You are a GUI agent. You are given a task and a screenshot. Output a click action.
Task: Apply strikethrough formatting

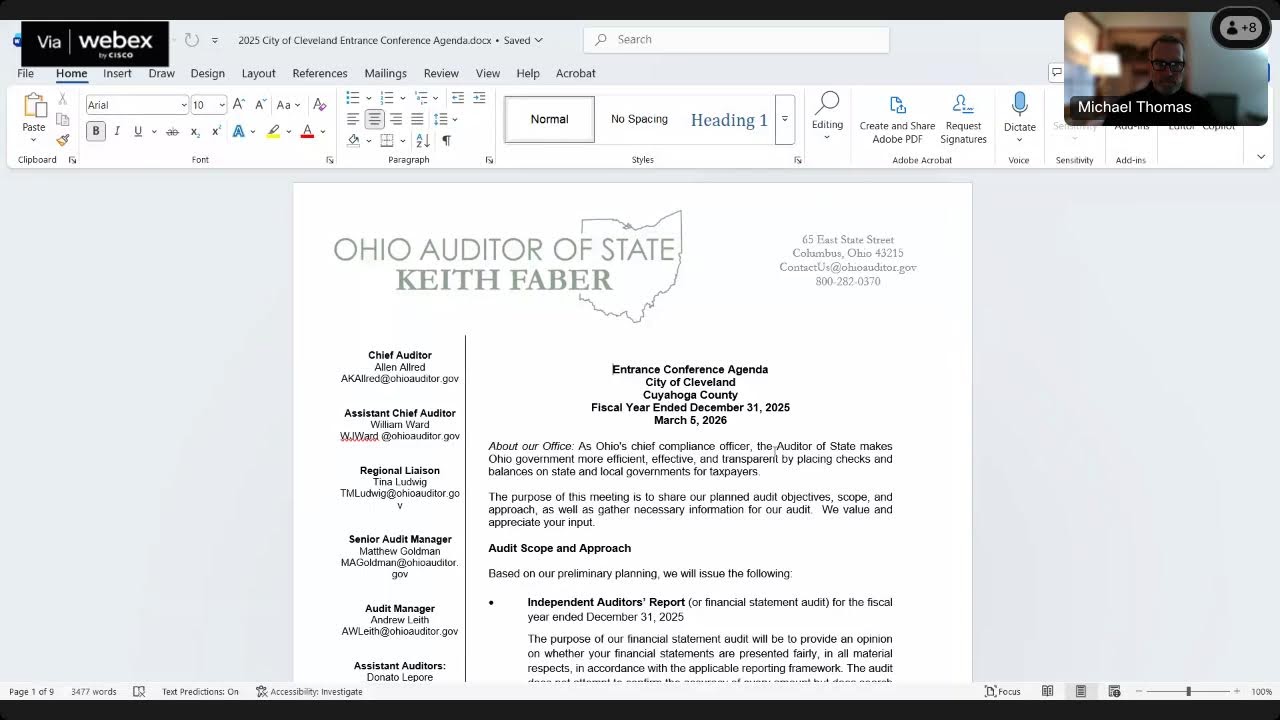[x=172, y=132]
